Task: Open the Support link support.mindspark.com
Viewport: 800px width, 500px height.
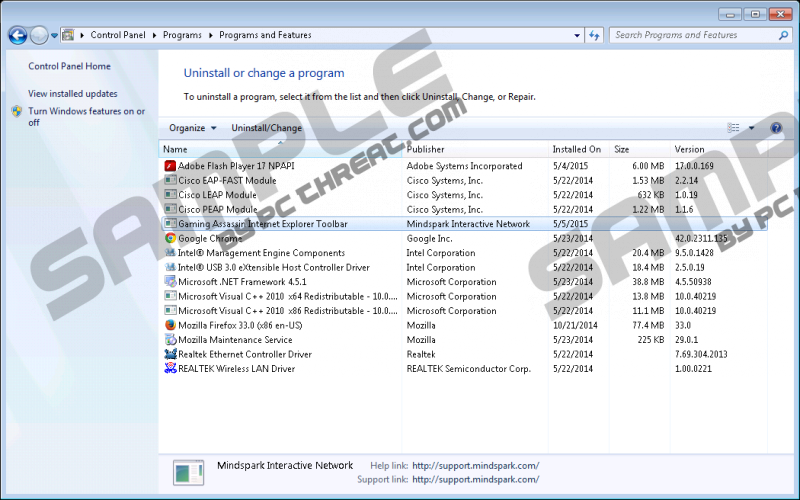Action: pyautogui.click(x=476, y=480)
